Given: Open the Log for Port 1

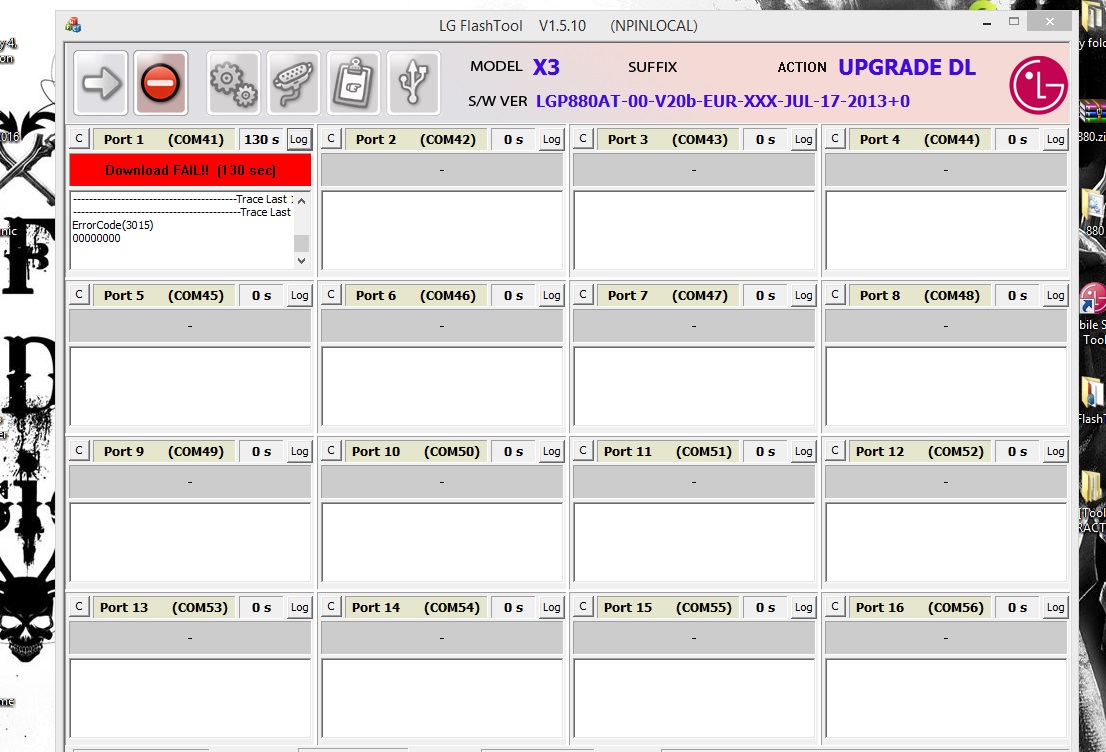Looking at the screenshot, I should [x=299, y=140].
